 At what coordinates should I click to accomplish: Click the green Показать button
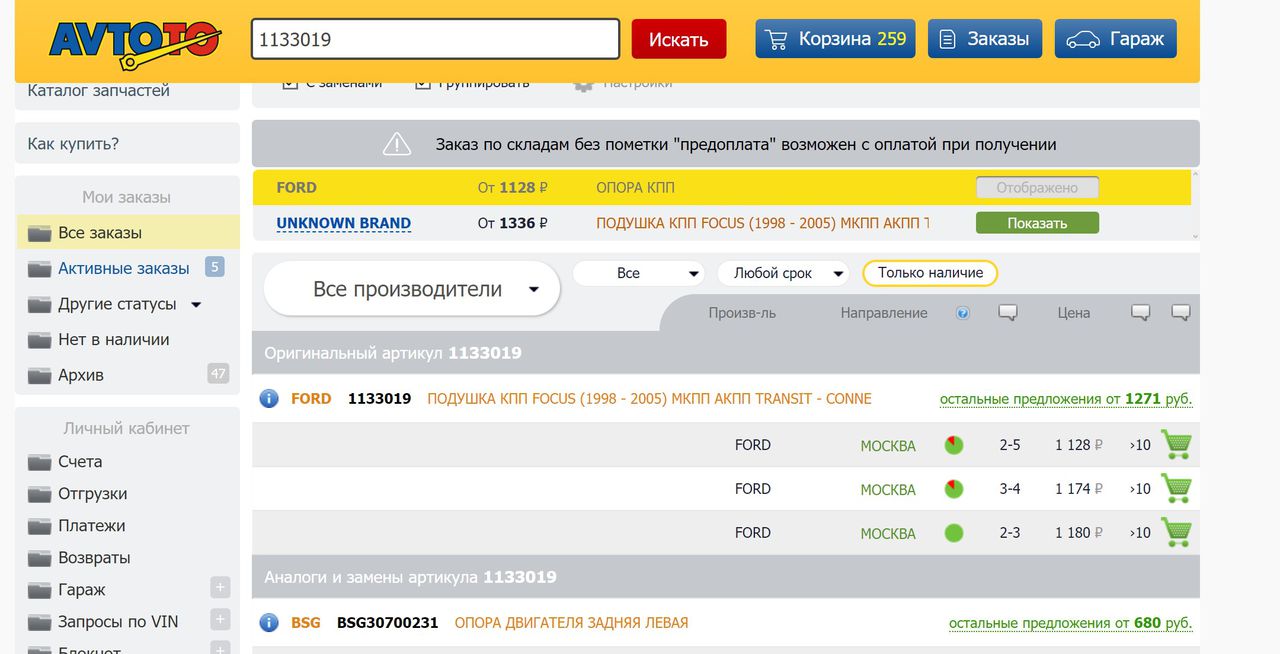coord(1037,223)
